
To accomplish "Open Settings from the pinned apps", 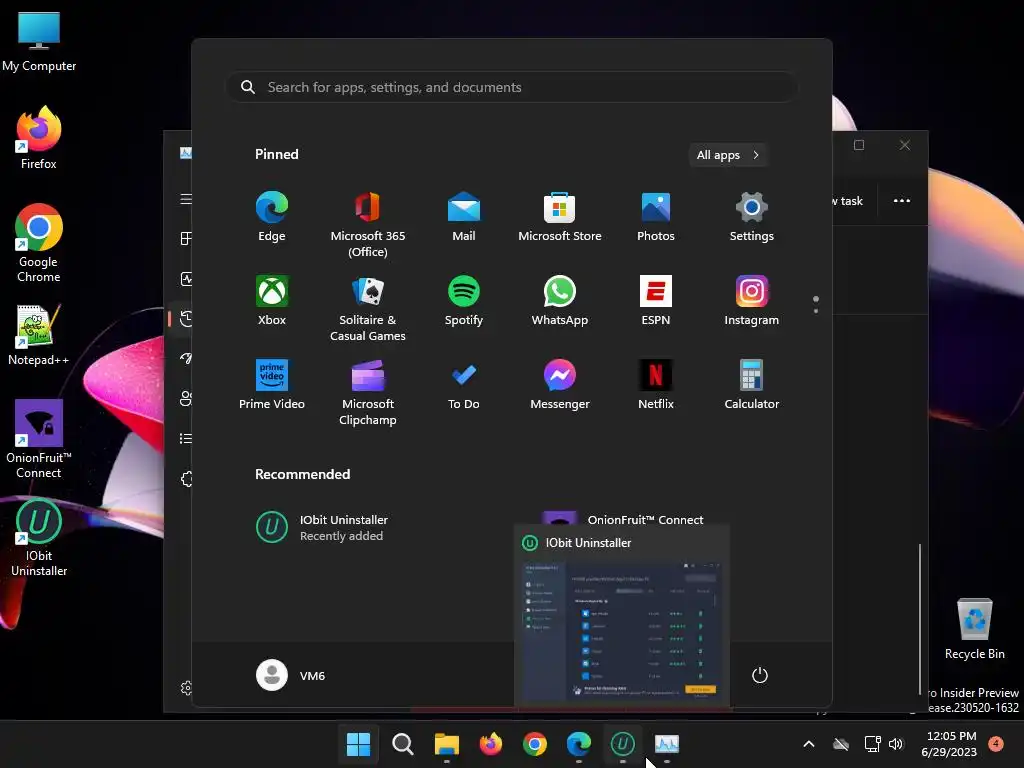I will 752,217.
